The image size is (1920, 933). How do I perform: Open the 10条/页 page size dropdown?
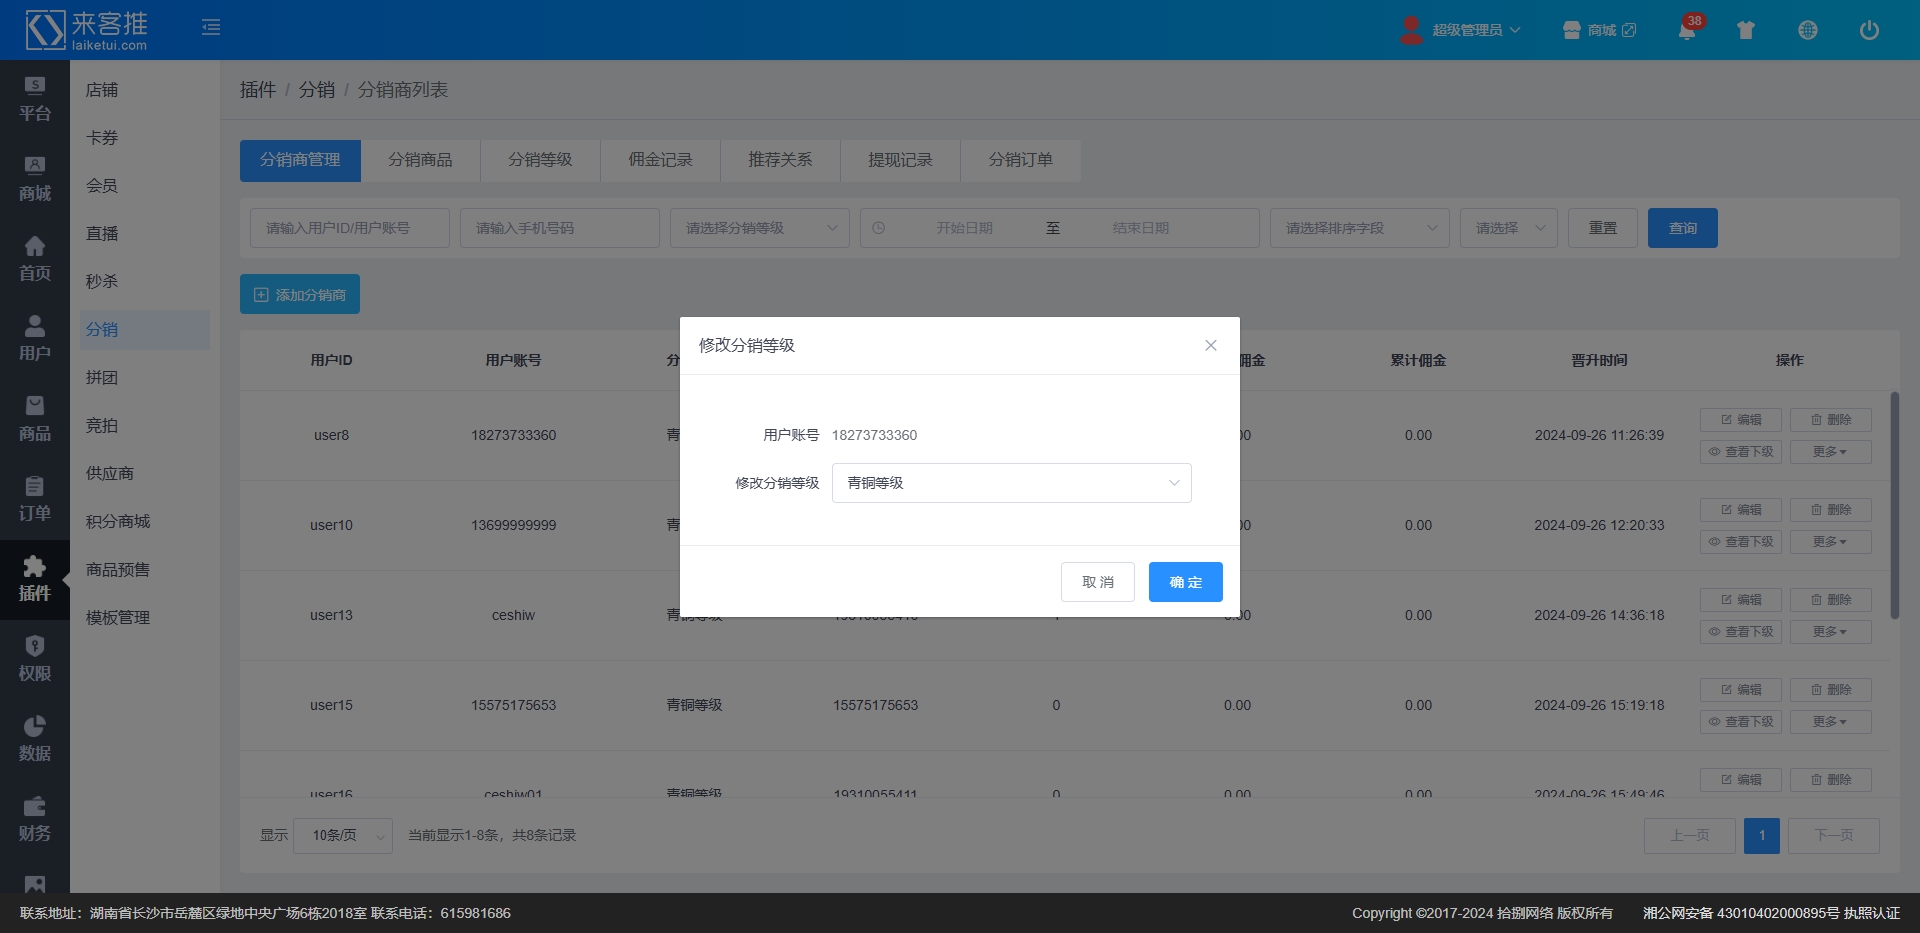tap(343, 835)
